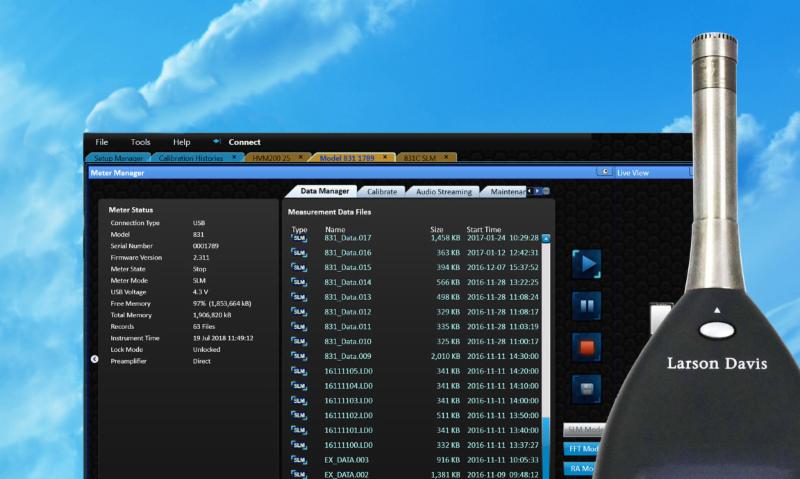Click Firmware Version value 2.311
Image resolution: width=800 pixels, height=479 pixels.
click(201, 258)
